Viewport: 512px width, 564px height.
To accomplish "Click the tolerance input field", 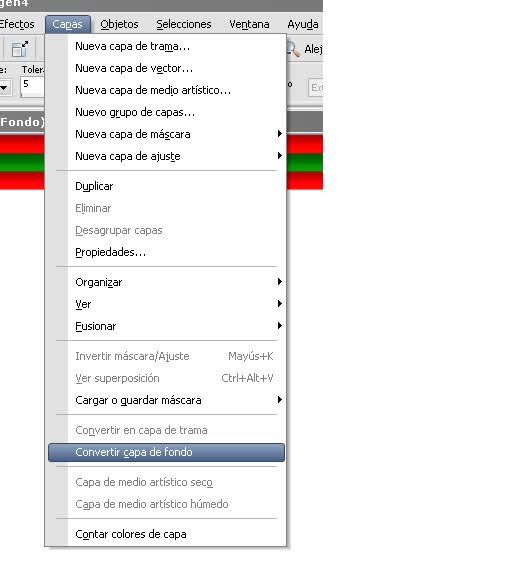I will [32, 86].
